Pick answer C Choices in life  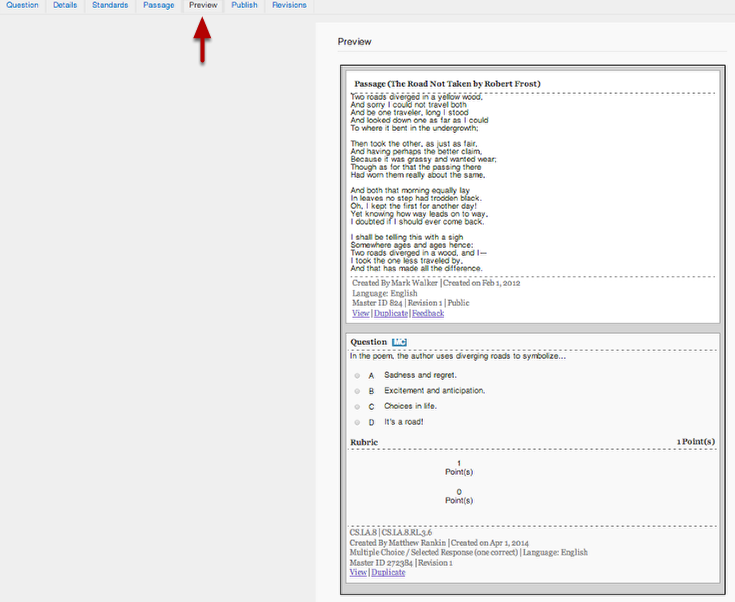pos(357,406)
